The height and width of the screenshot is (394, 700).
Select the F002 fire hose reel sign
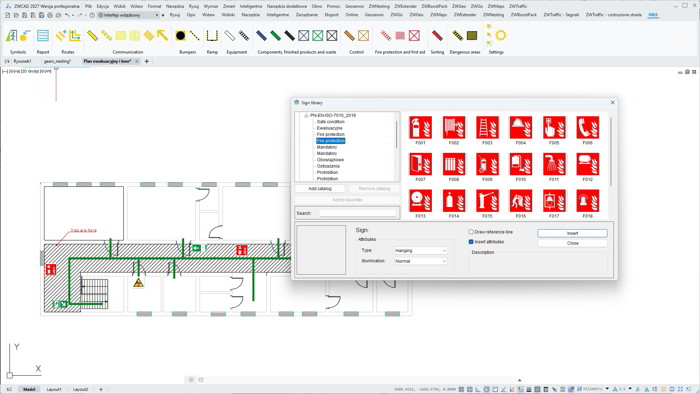pyautogui.click(x=454, y=128)
